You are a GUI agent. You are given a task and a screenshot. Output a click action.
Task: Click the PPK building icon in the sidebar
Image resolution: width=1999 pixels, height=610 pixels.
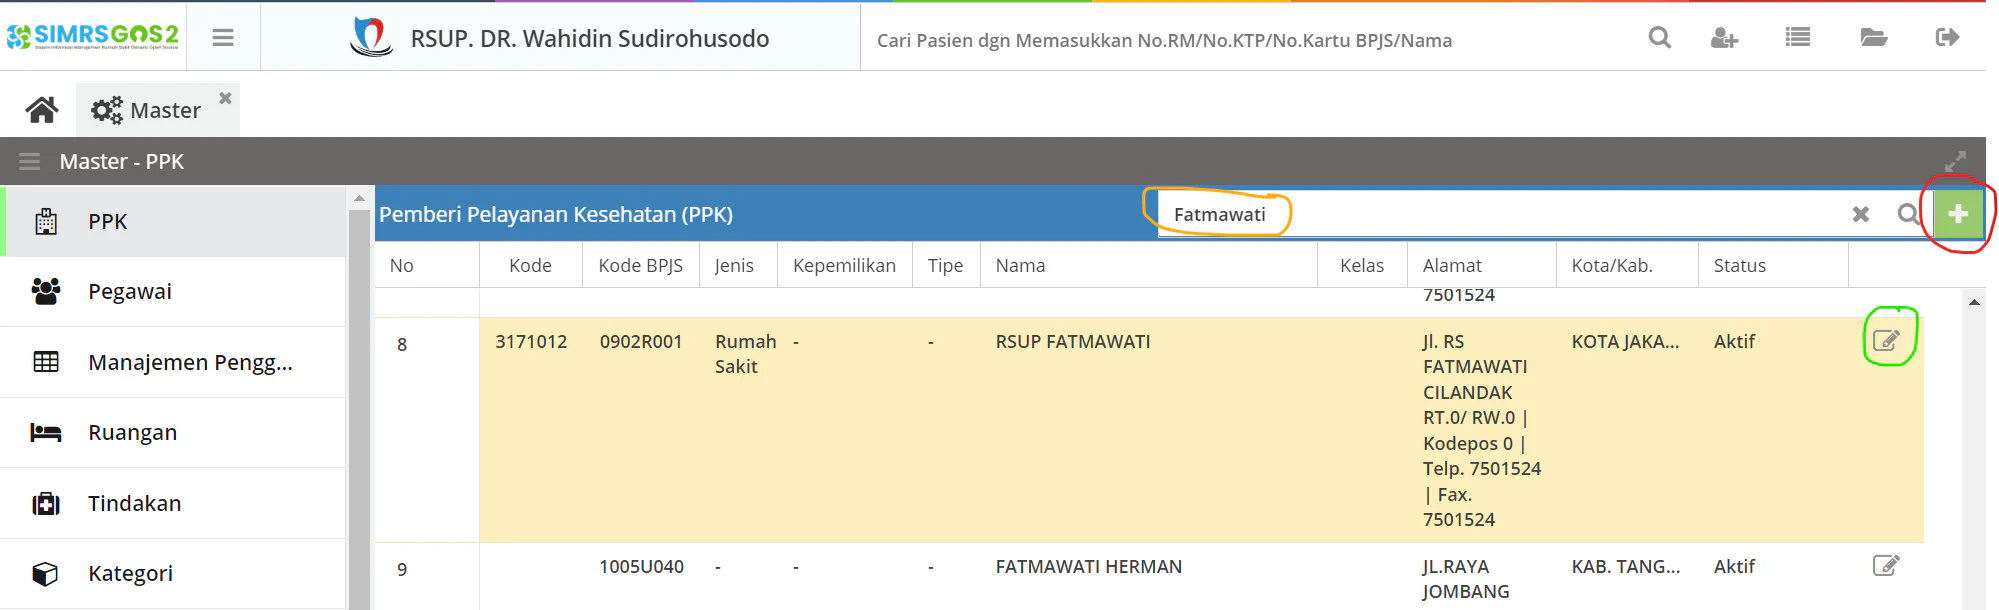46,221
